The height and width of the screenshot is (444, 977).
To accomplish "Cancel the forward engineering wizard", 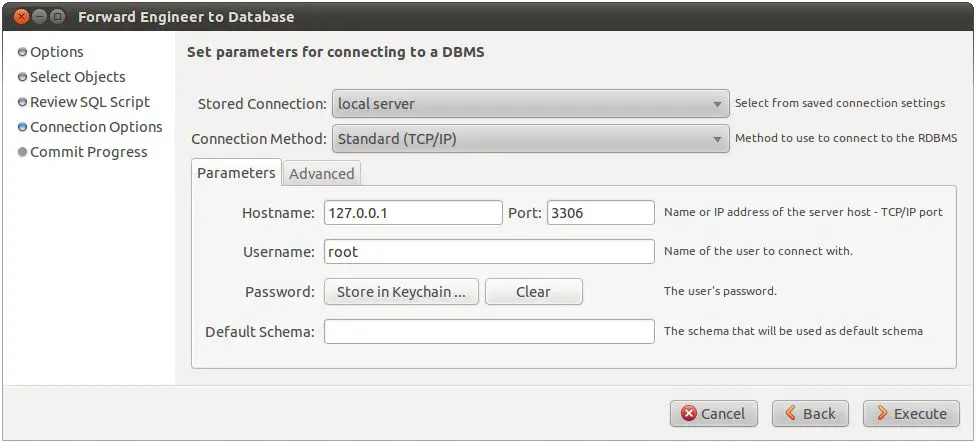I will [x=713, y=414].
